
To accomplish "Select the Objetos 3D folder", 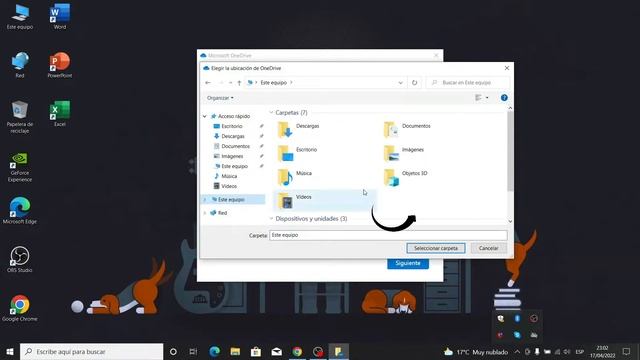I will pyautogui.click(x=406, y=177).
